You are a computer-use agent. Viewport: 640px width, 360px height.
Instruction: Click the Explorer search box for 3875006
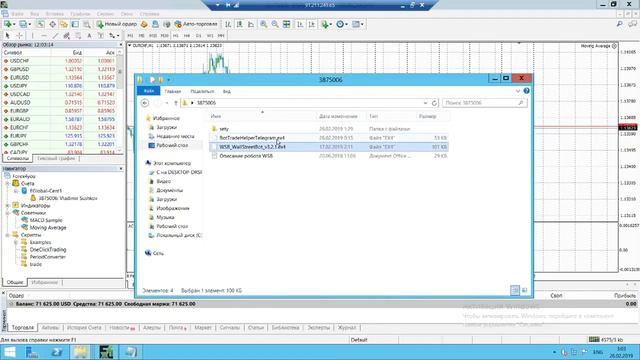click(484, 103)
